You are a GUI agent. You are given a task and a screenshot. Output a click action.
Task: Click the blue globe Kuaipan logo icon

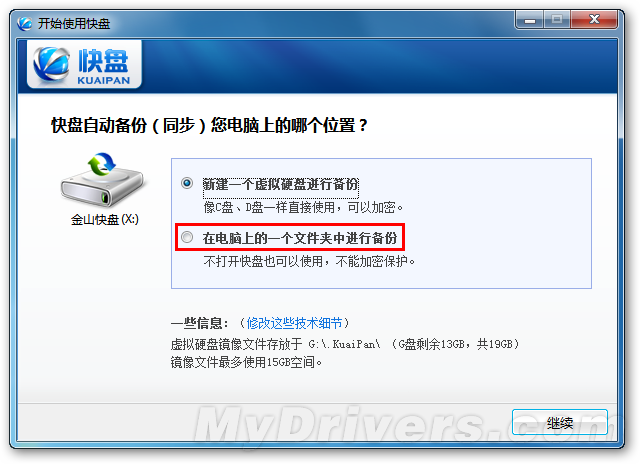(51, 64)
